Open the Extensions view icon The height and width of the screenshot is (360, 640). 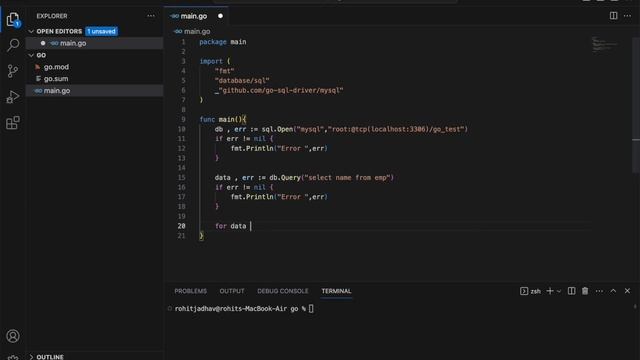click(x=13, y=122)
